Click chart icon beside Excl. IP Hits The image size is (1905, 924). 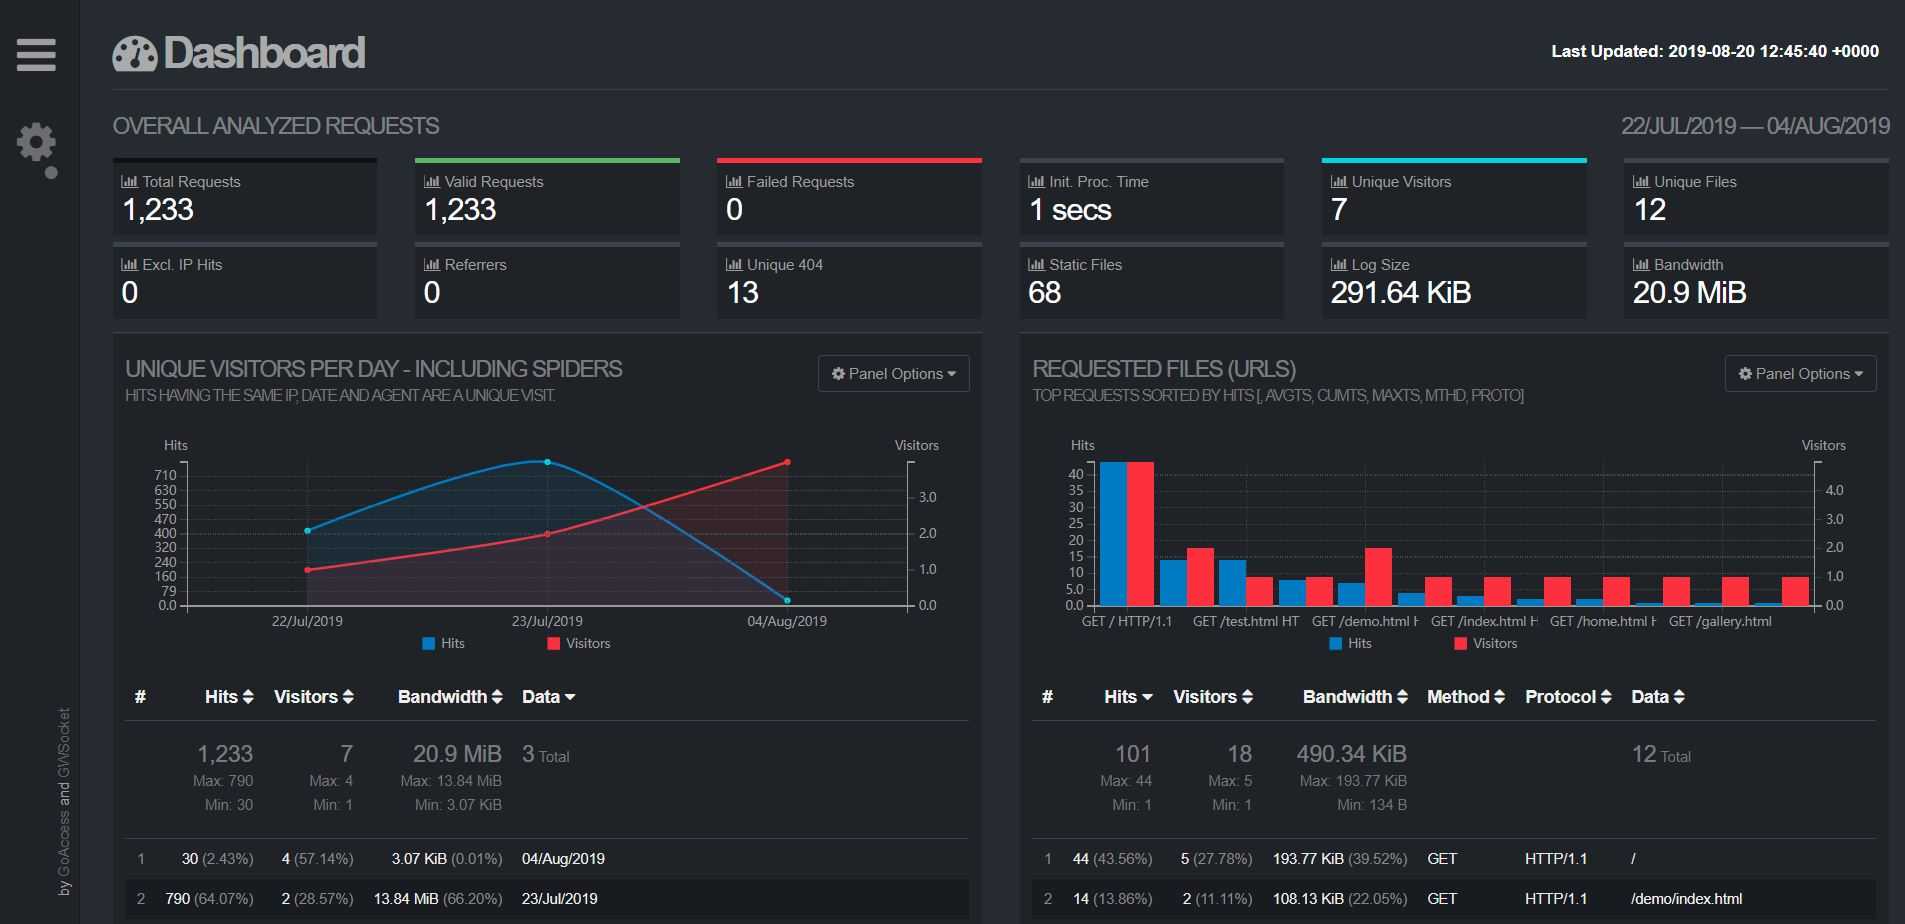(x=129, y=265)
